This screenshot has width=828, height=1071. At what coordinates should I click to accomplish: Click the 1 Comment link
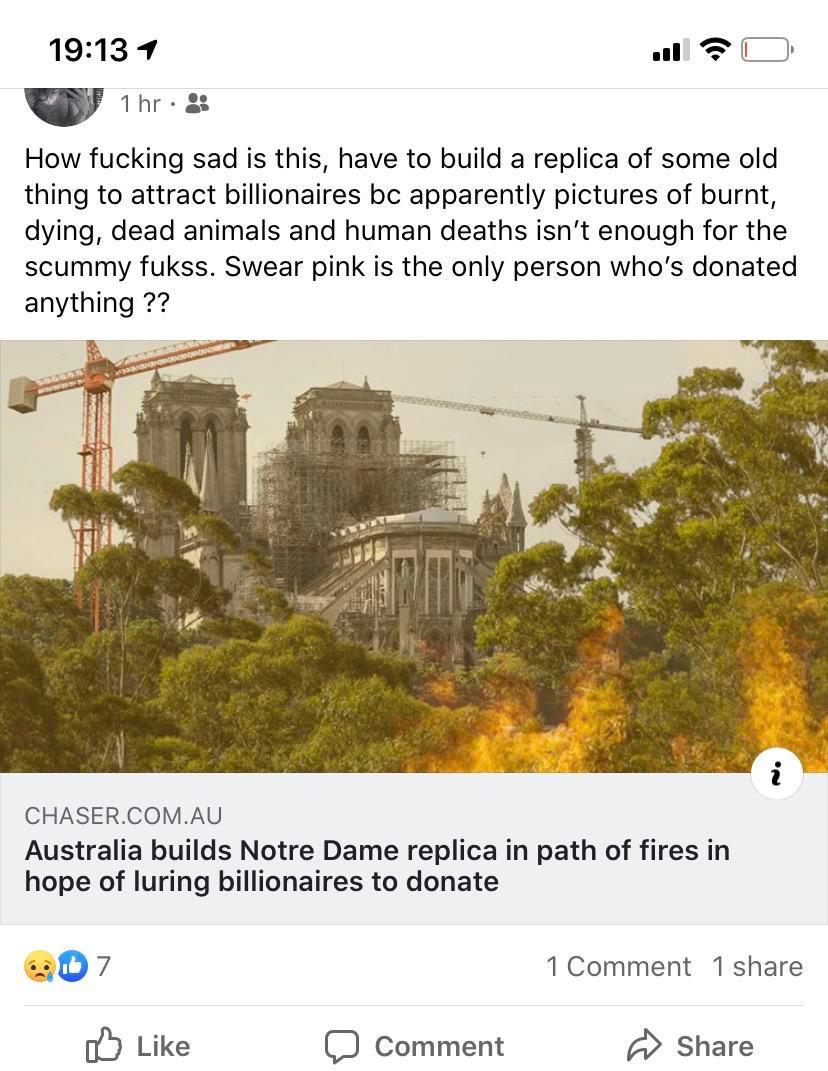point(618,966)
